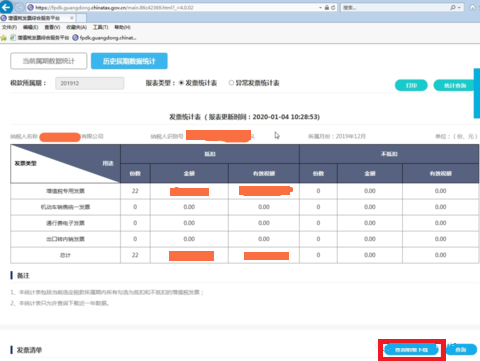Viewport: 480px width, 361px height.
Task: Close the 增值税发票综合服务平台 tab
Action: pyautogui.click(x=72, y=18)
